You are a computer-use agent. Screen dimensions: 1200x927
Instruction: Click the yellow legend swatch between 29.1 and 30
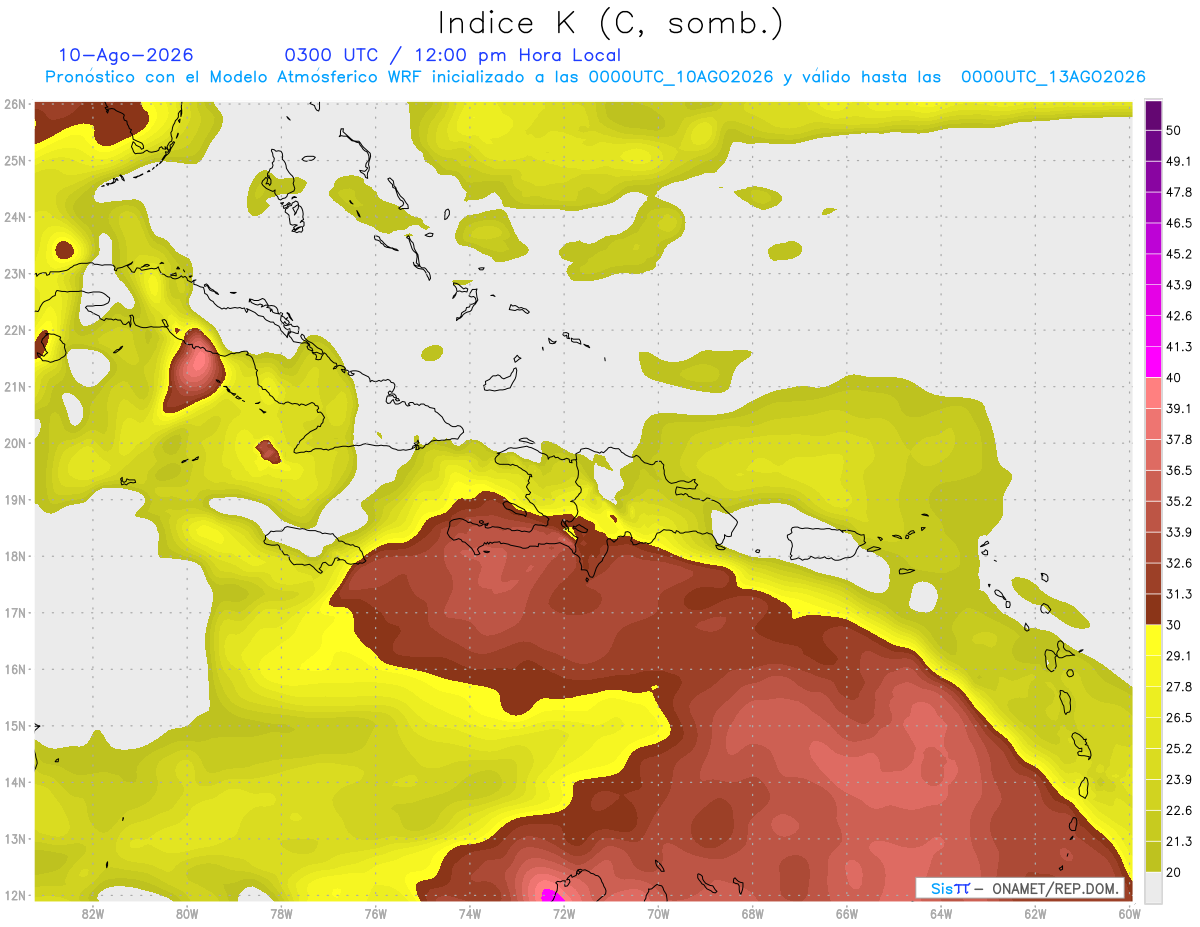coord(1153,640)
